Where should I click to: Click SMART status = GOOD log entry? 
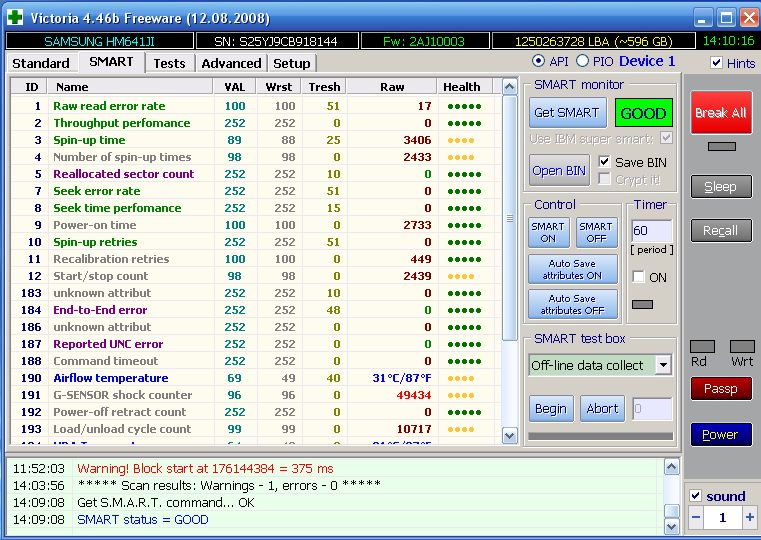pos(143,520)
